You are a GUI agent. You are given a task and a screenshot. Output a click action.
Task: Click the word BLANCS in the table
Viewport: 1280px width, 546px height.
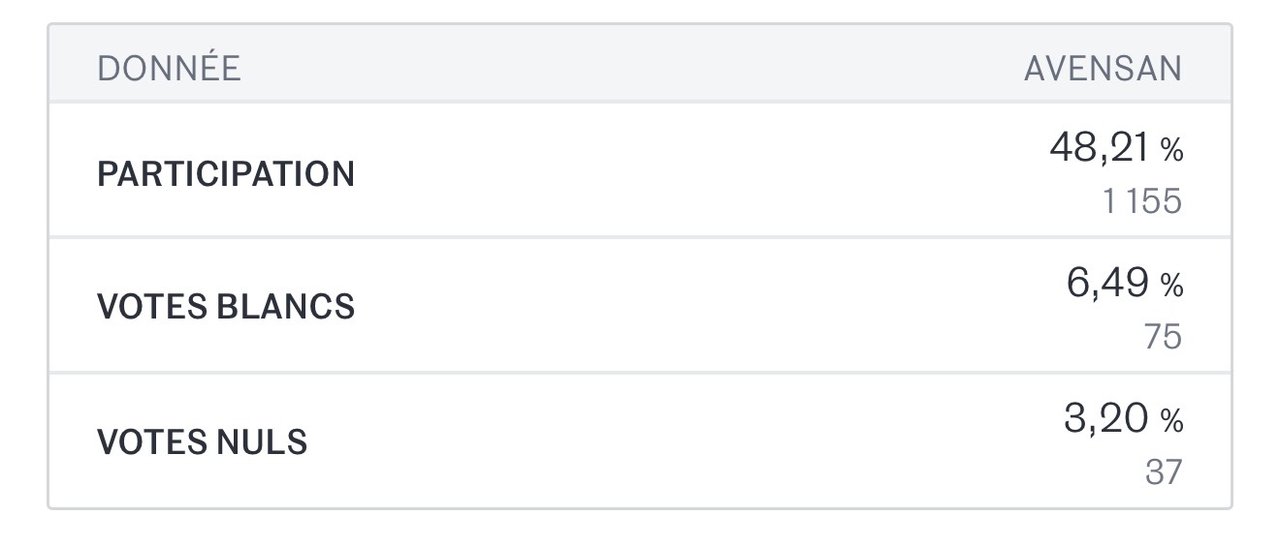285,307
